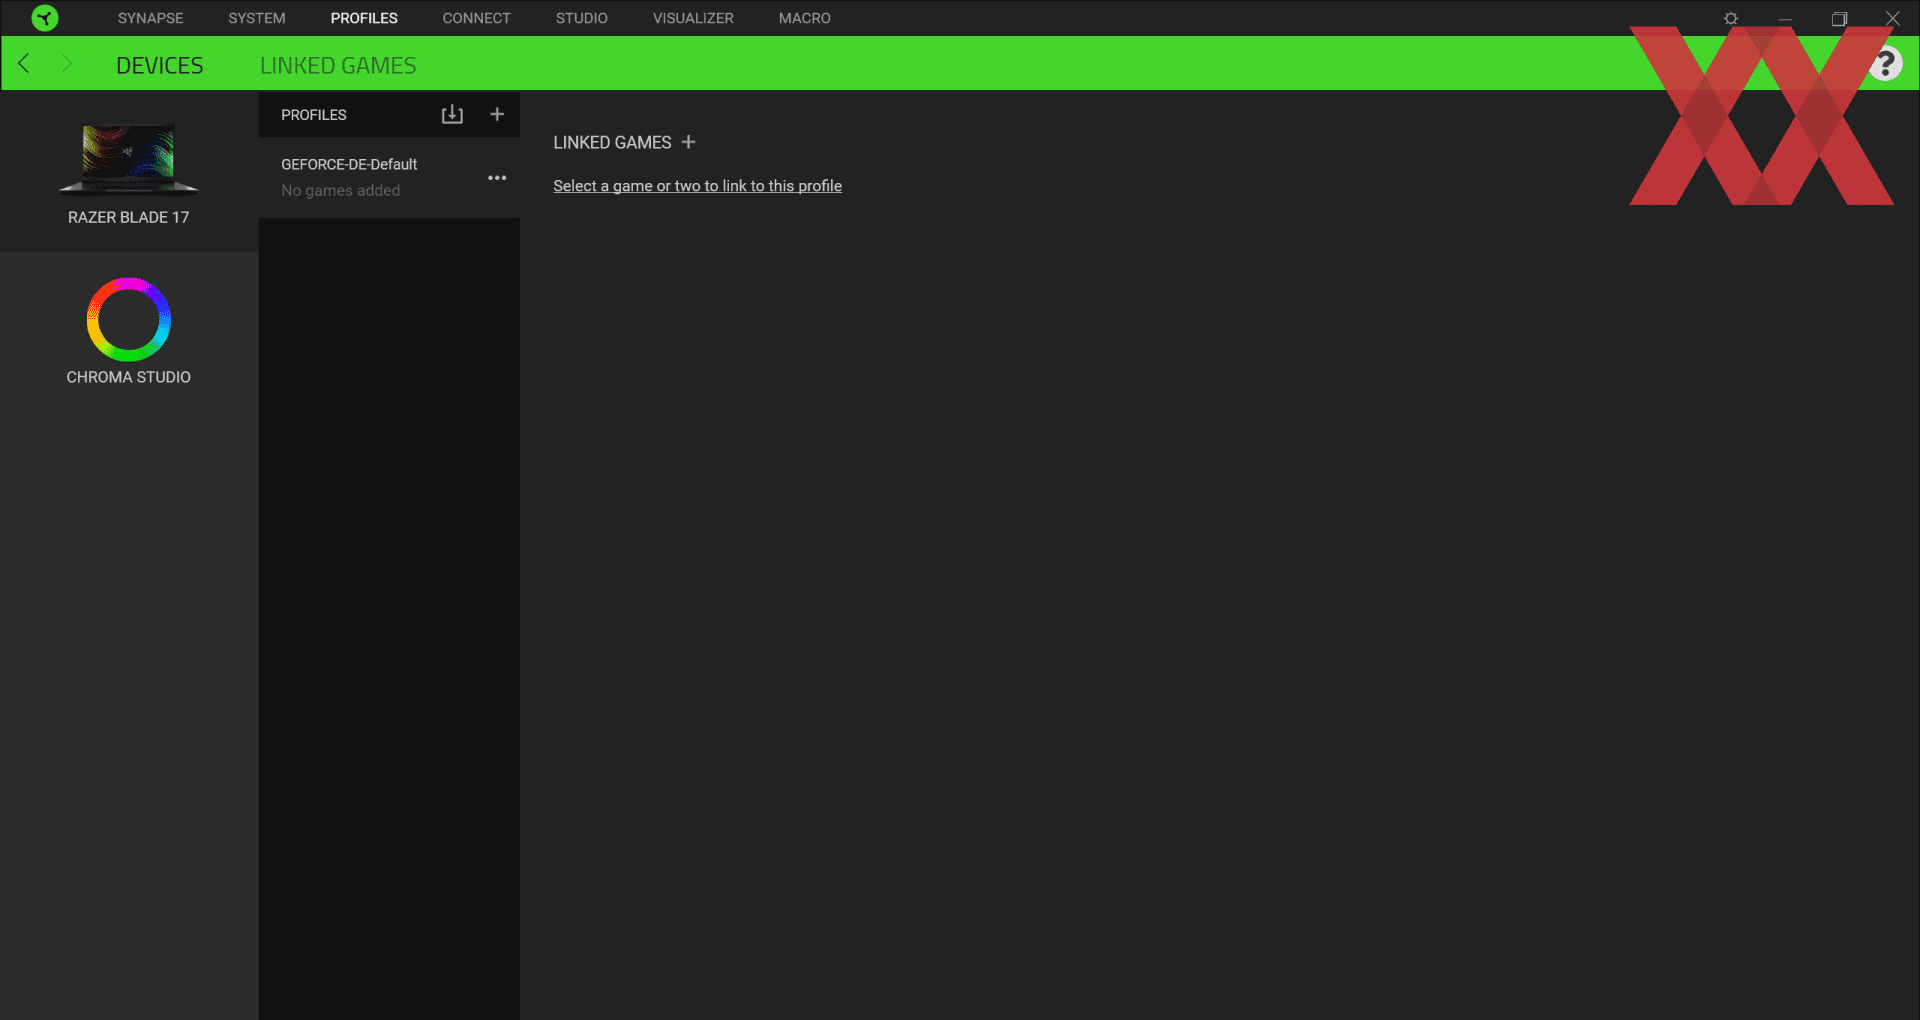The height and width of the screenshot is (1020, 1920).
Task: Add a new profile with plus icon
Action: pyautogui.click(x=497, y=114)
